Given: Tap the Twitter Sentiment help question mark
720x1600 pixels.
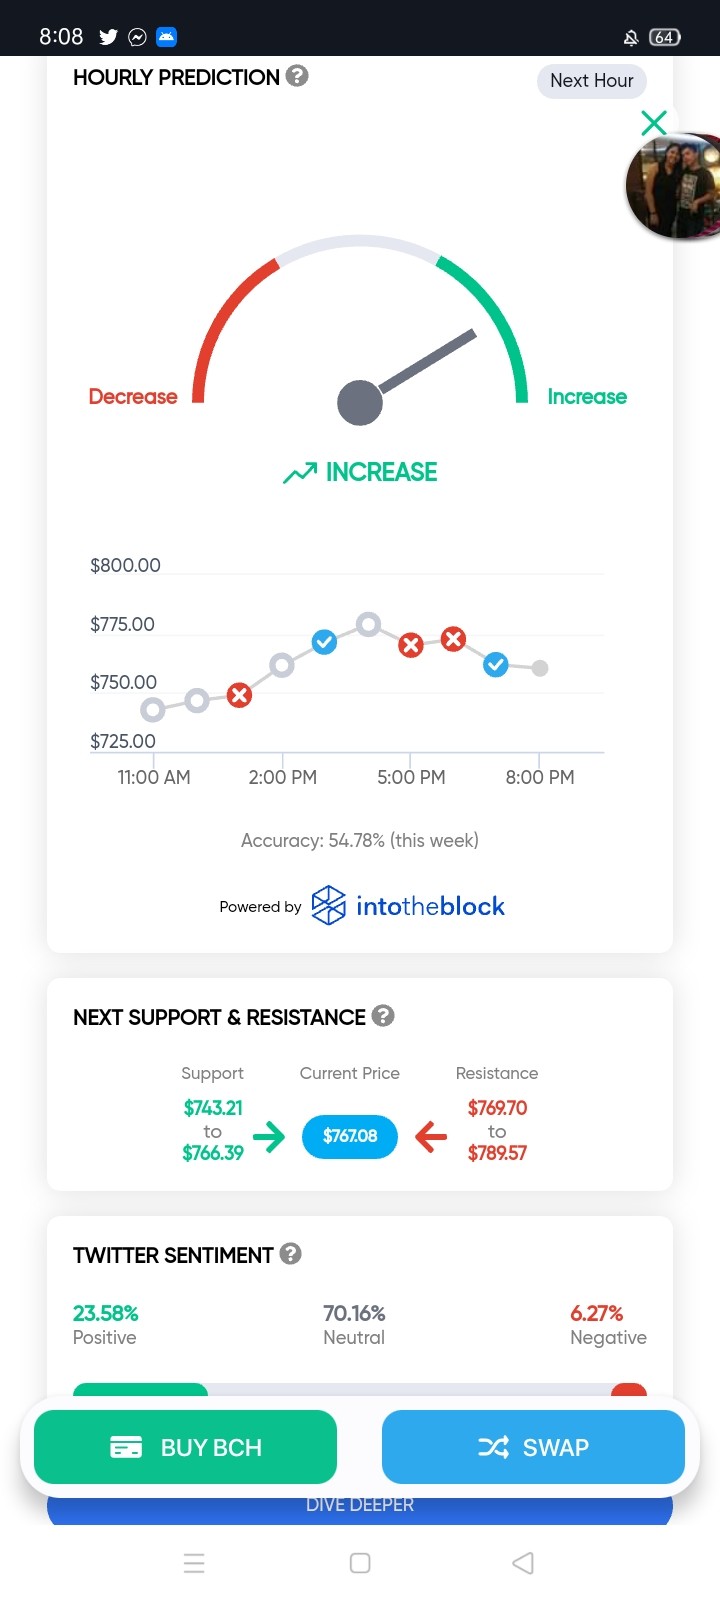Looking at the screenshot, I should [x=291, y=1254].
